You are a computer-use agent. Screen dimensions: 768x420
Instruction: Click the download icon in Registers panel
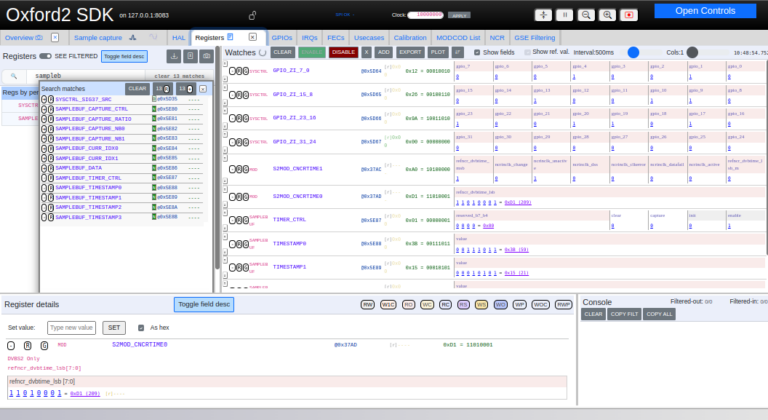tap(173, 56)
